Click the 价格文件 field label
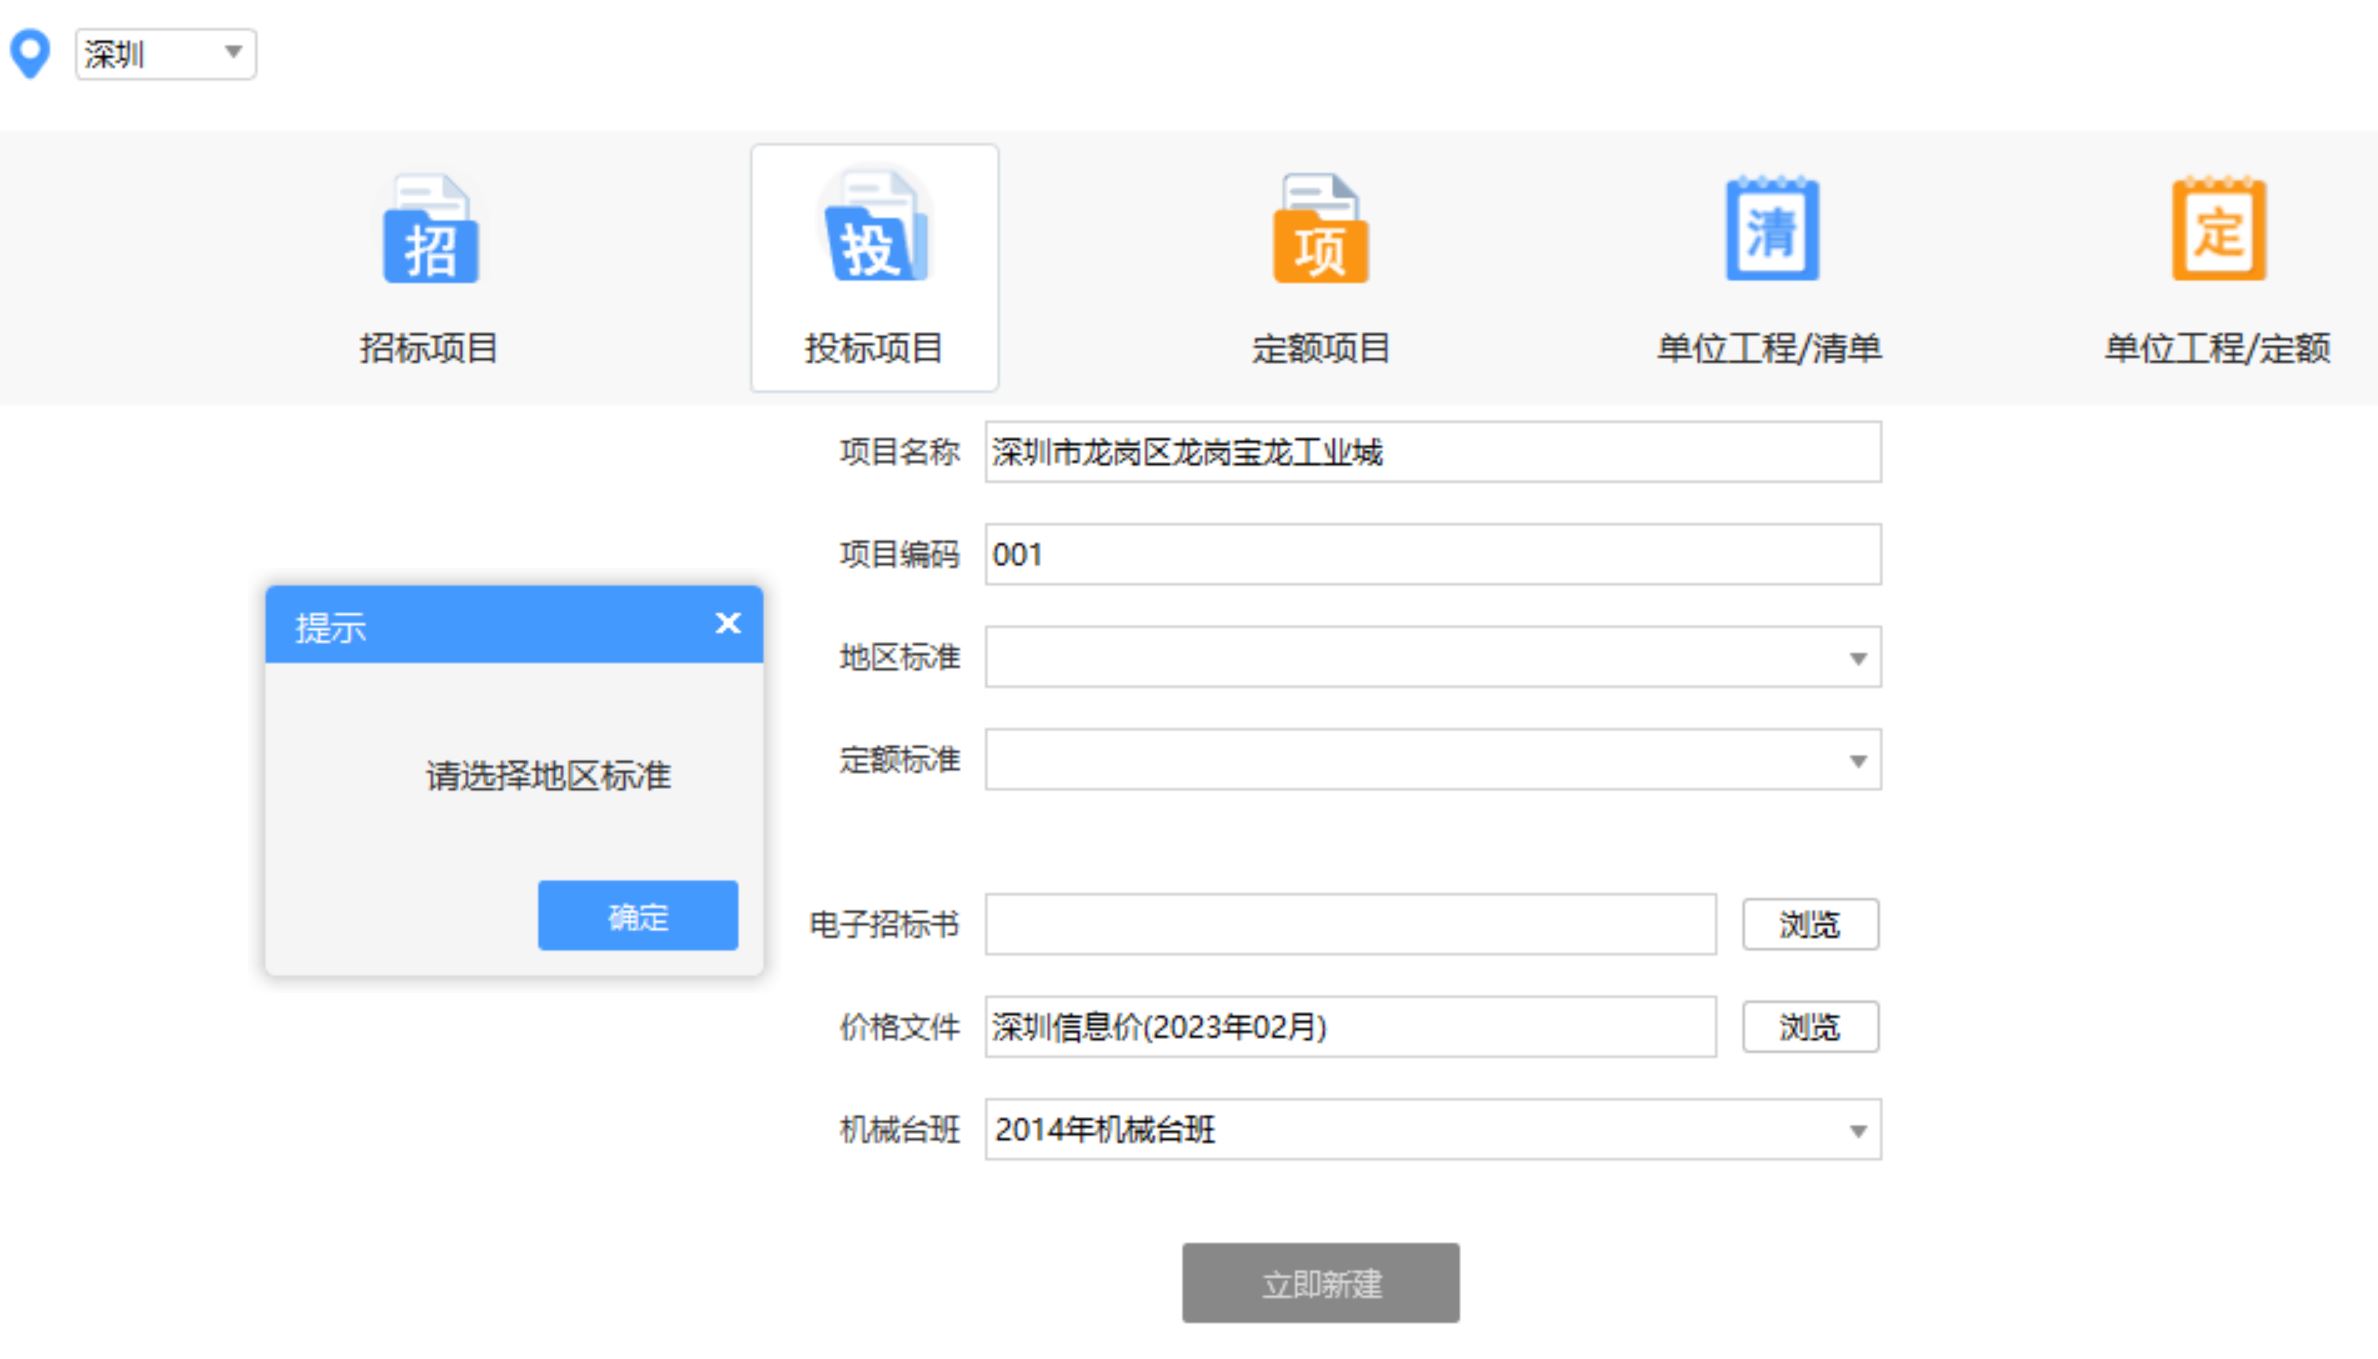 point(900,1027)
